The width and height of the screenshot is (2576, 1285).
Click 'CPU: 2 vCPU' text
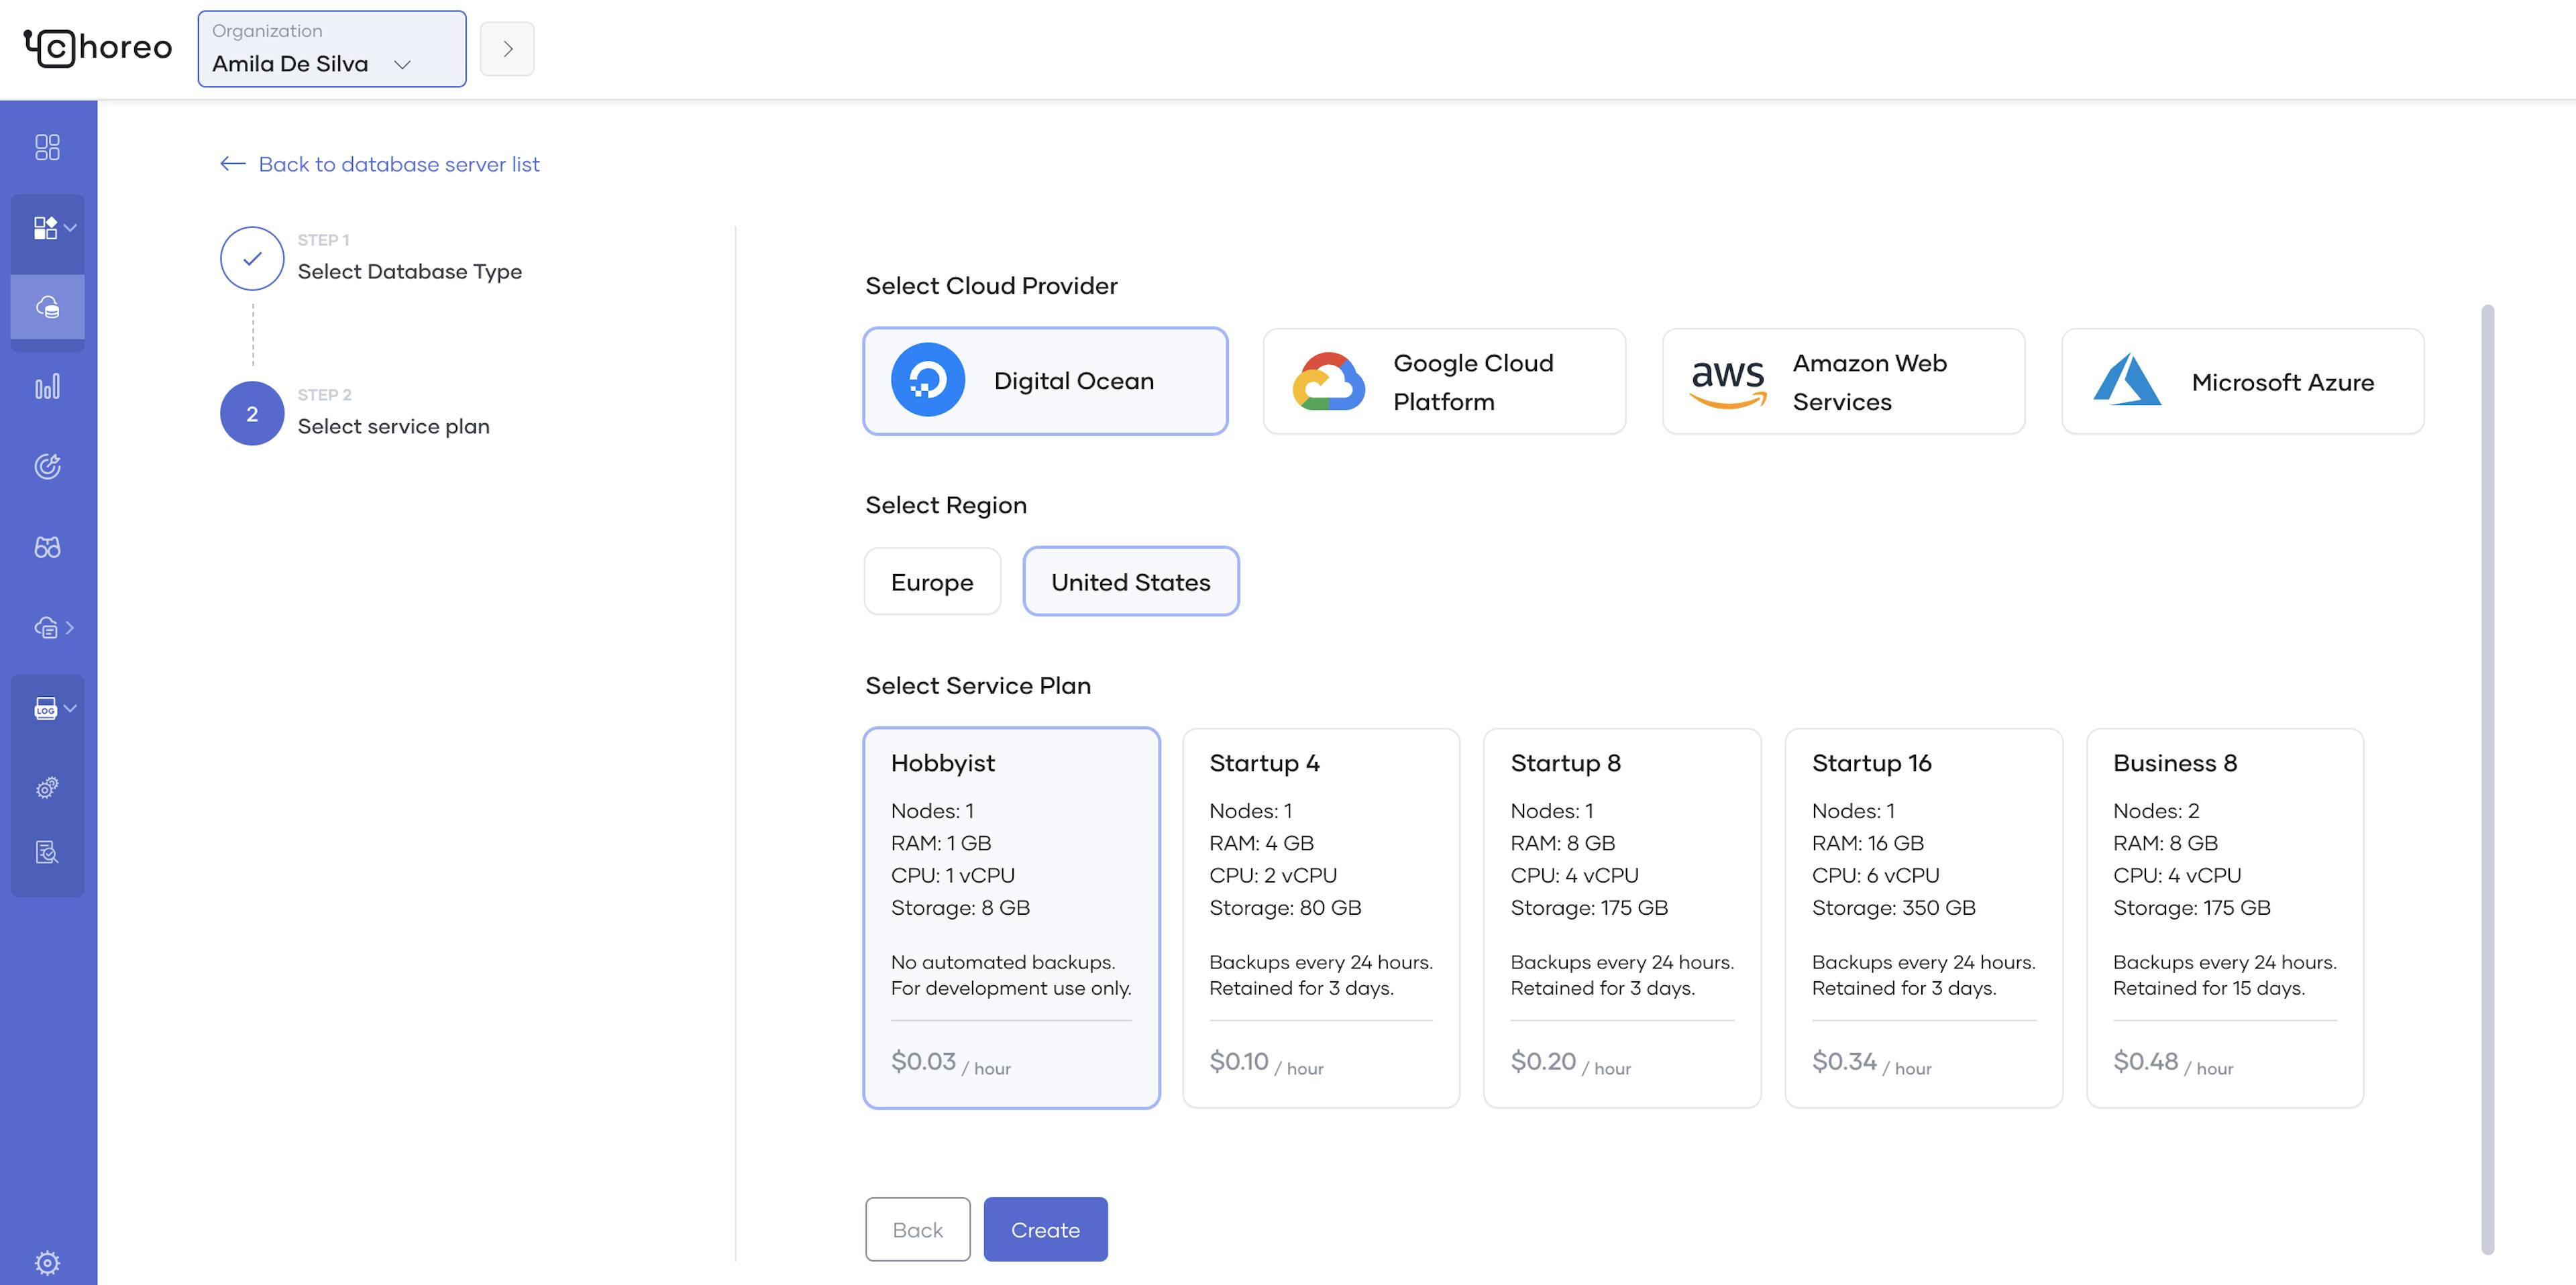[1272, 875]
